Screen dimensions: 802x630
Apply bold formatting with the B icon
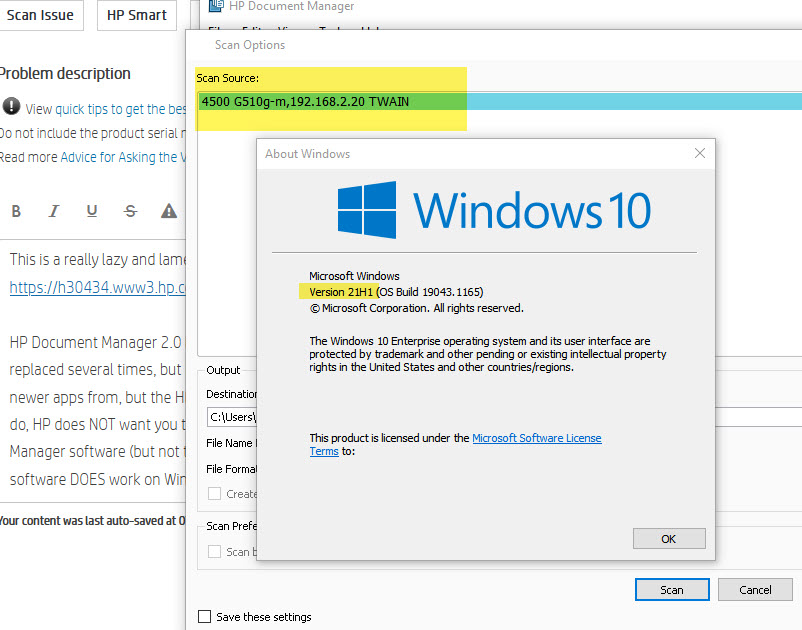16,211
